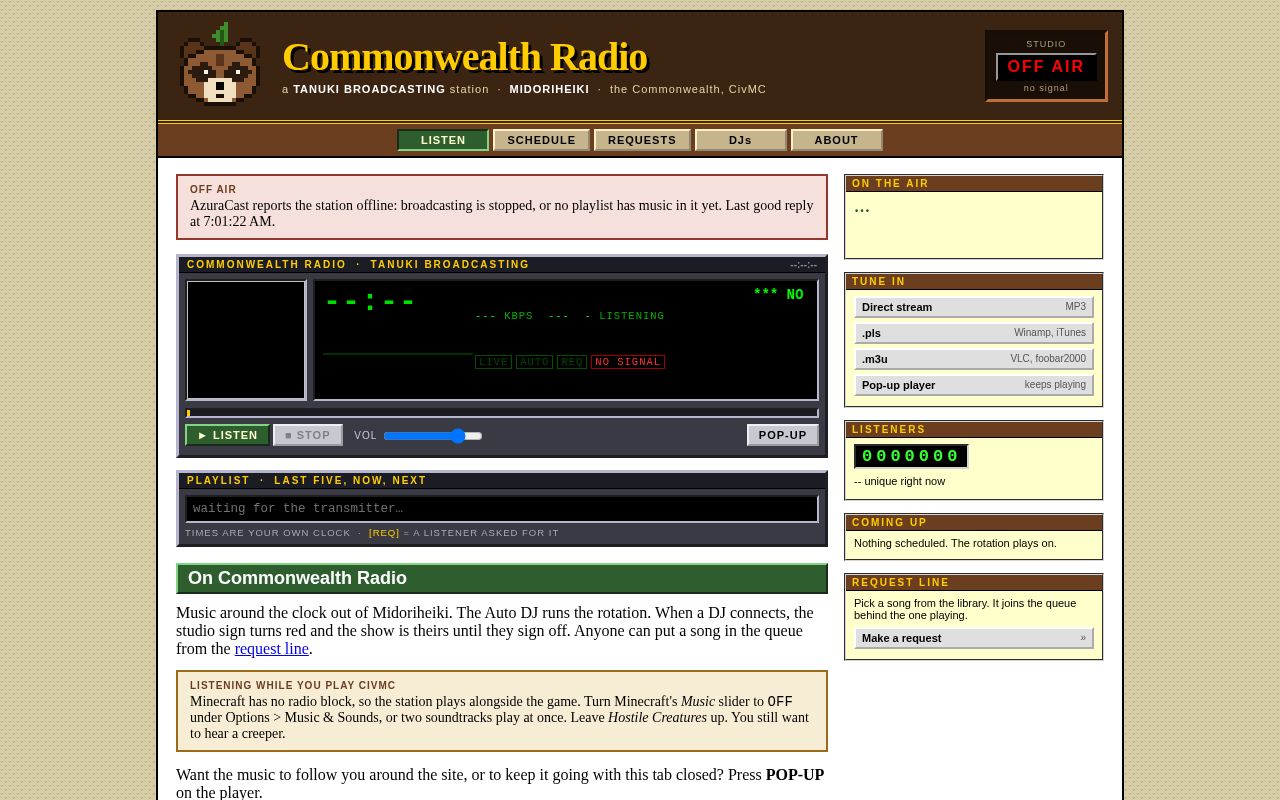
Task: Click the REQUEST LINE panel header
Action: tap(974, 583)
